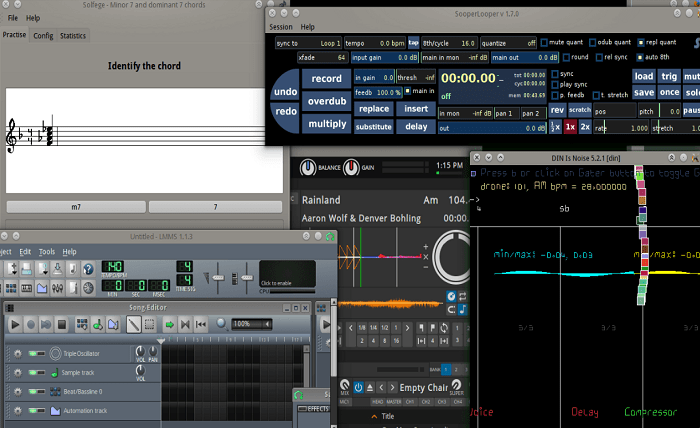Open the quantize off dropdown
This screenshot has width=700, height=428.
point(508,43)
